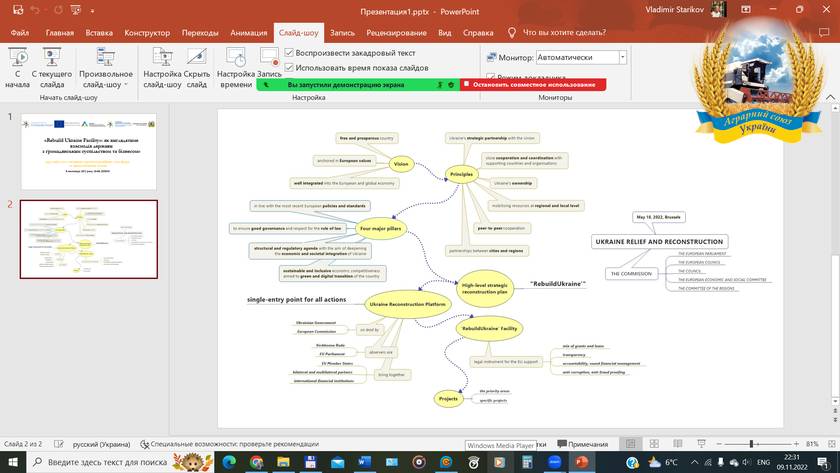Click the spell check icon in status bar
The height and width of the screenshot is (473, 840).
pos(59,444)
